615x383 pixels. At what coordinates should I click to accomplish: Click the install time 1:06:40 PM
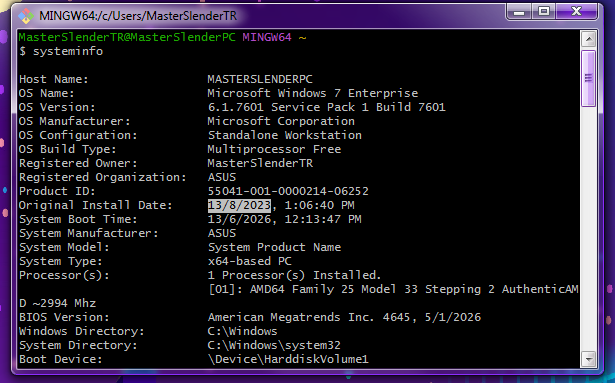pos(319,205)
